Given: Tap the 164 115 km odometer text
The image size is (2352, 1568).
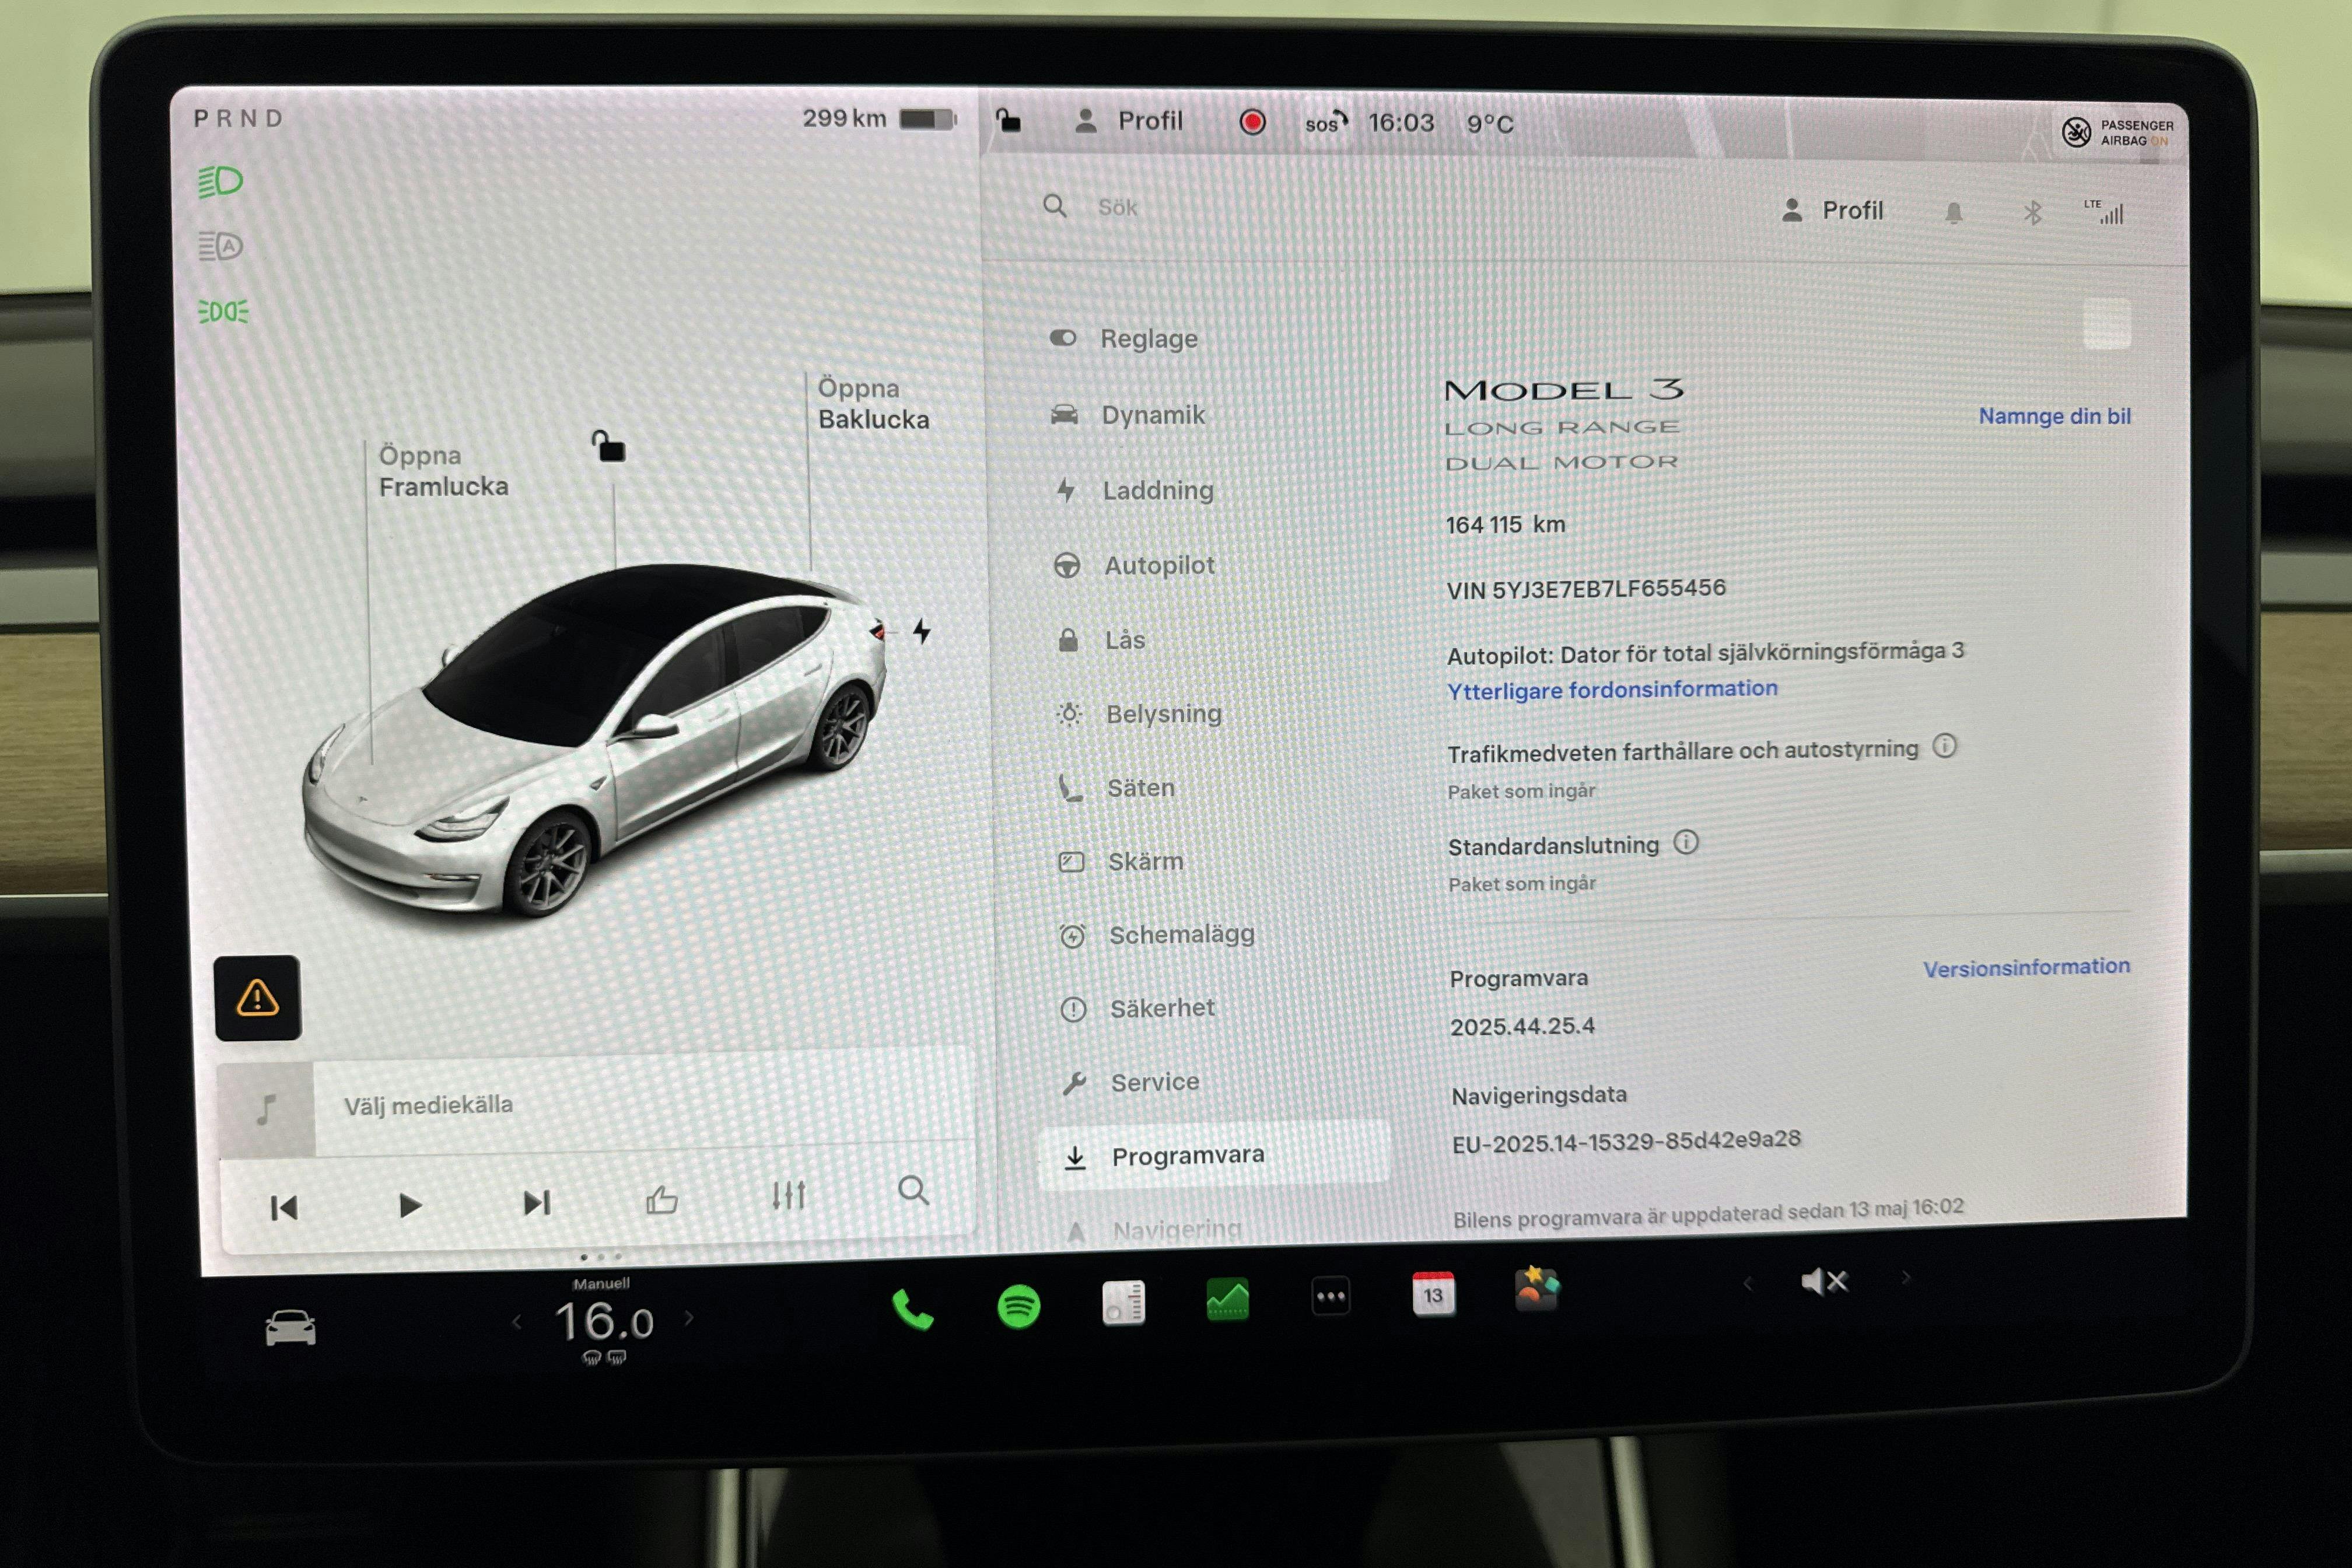Looking at the screenshot, I should coord(1505,524).
